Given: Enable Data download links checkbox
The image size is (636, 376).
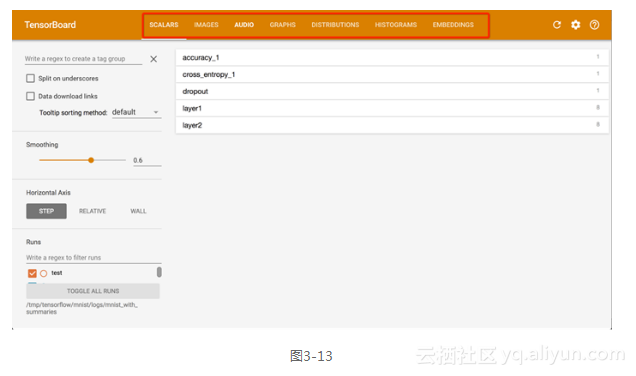Looking at the screenshot, I should 30,96.
